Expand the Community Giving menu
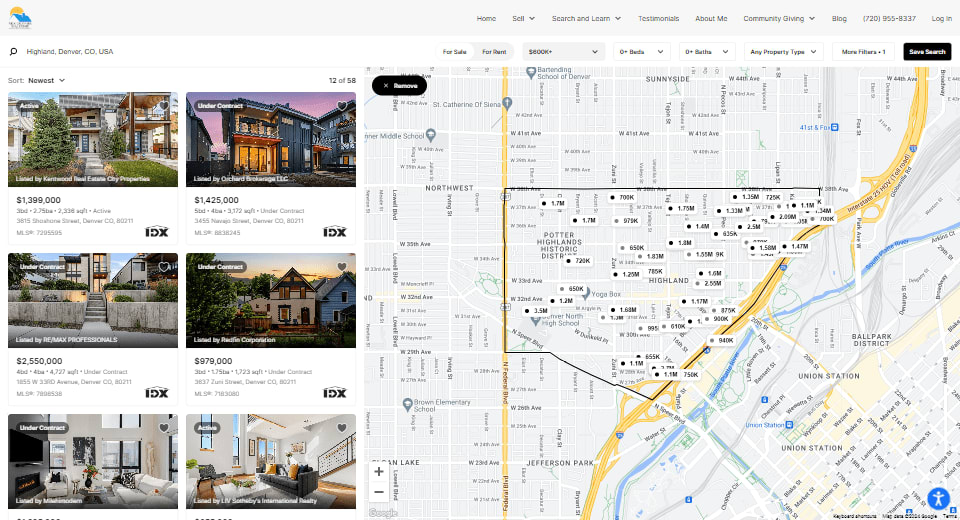This screenshot has height=520, width=960. [x=779, y=18]
